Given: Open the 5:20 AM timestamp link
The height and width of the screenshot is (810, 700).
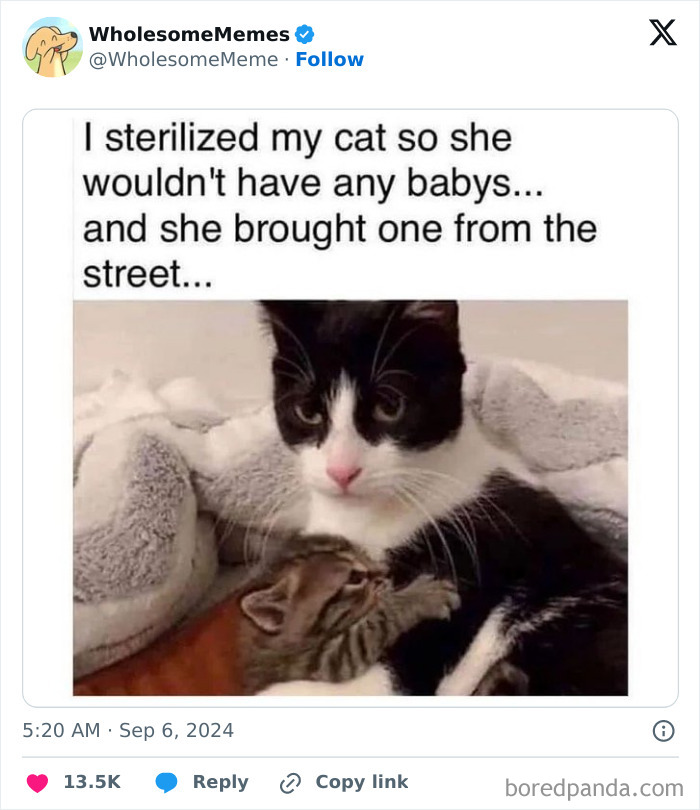Looking at the screenshot, I should pos(61,730).
